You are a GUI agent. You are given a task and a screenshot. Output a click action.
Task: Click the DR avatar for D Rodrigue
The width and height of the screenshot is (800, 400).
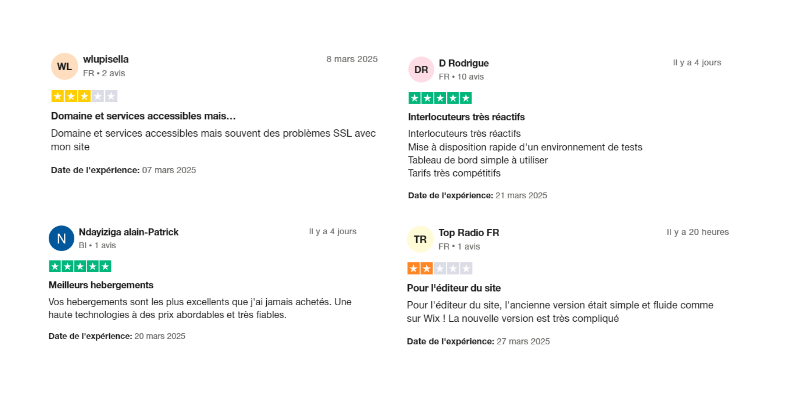[x=422, y=70]
